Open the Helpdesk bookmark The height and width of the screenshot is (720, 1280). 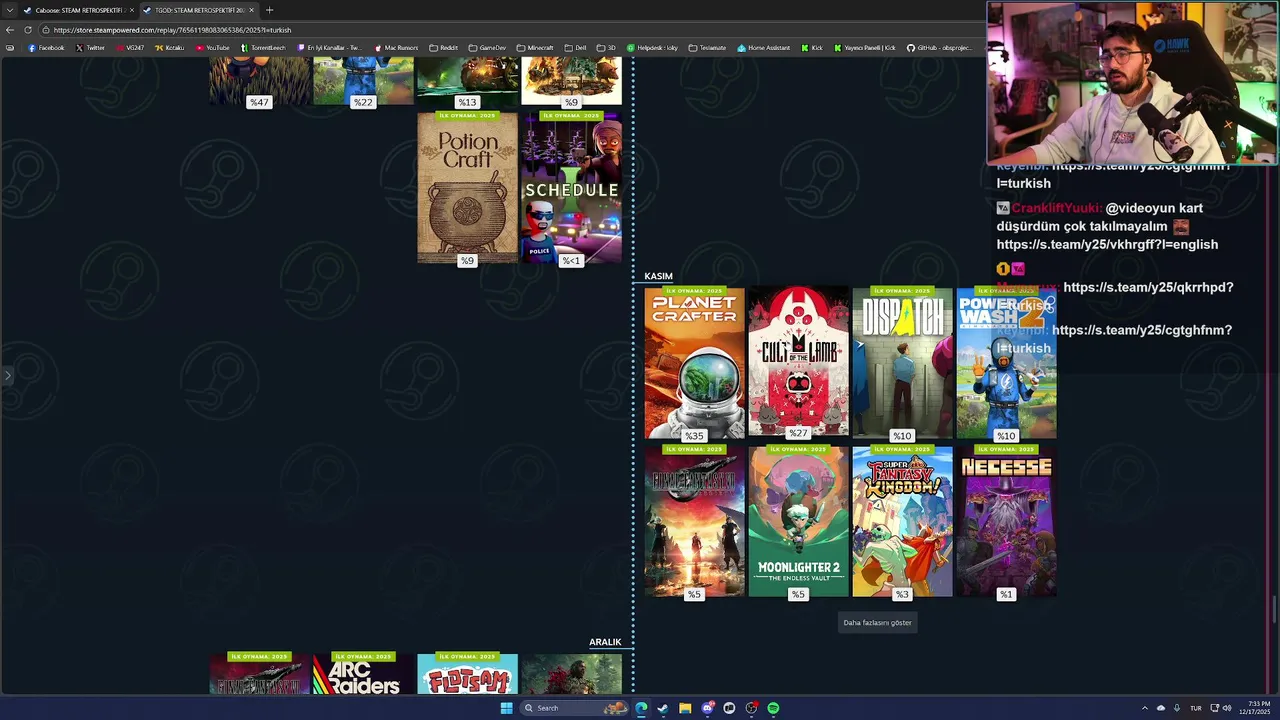pos(652,48)
